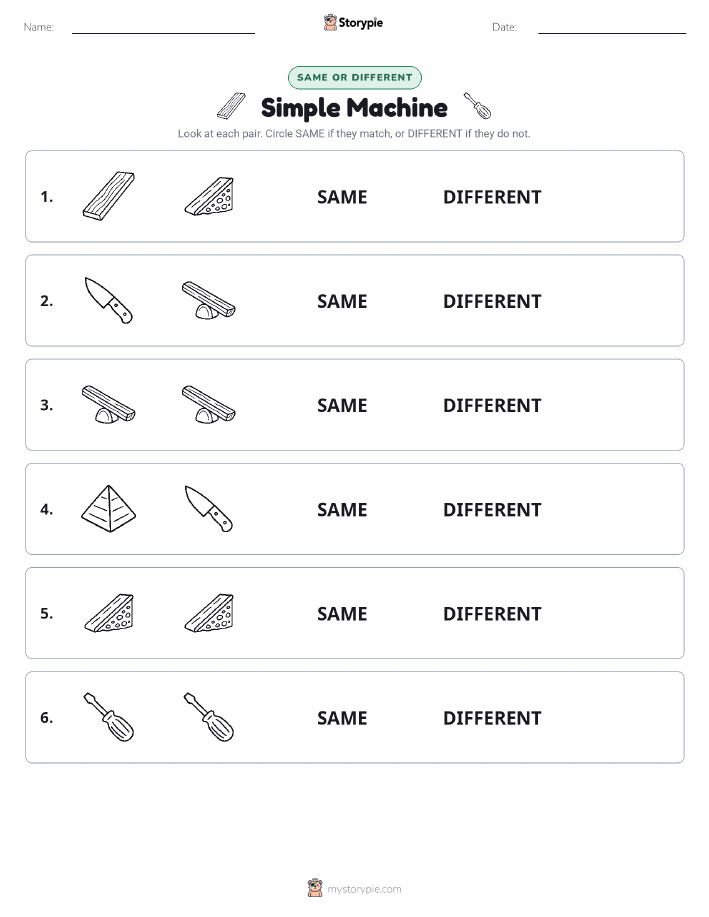Choose SAME for pair 3

click(342, 405)
